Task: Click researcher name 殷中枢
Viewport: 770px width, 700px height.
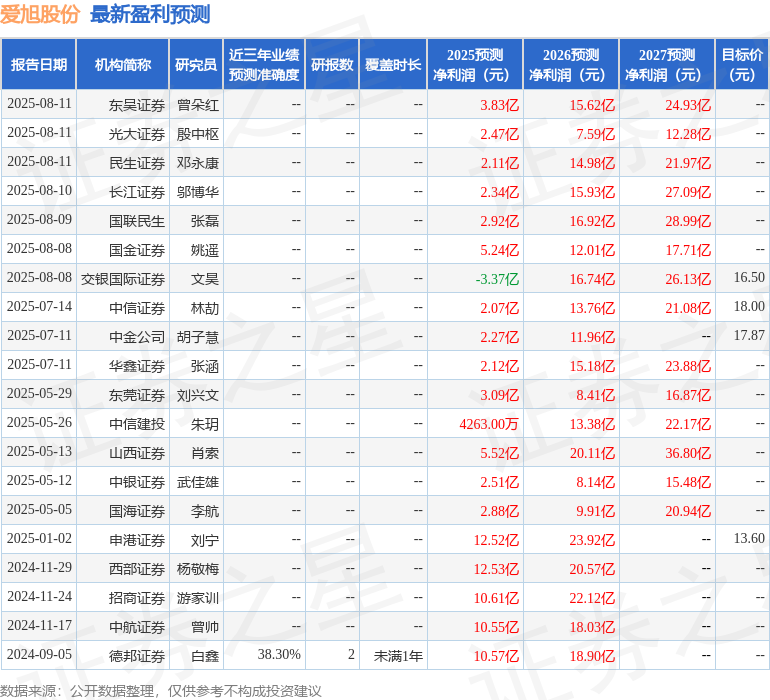Action: click(197, 134)
